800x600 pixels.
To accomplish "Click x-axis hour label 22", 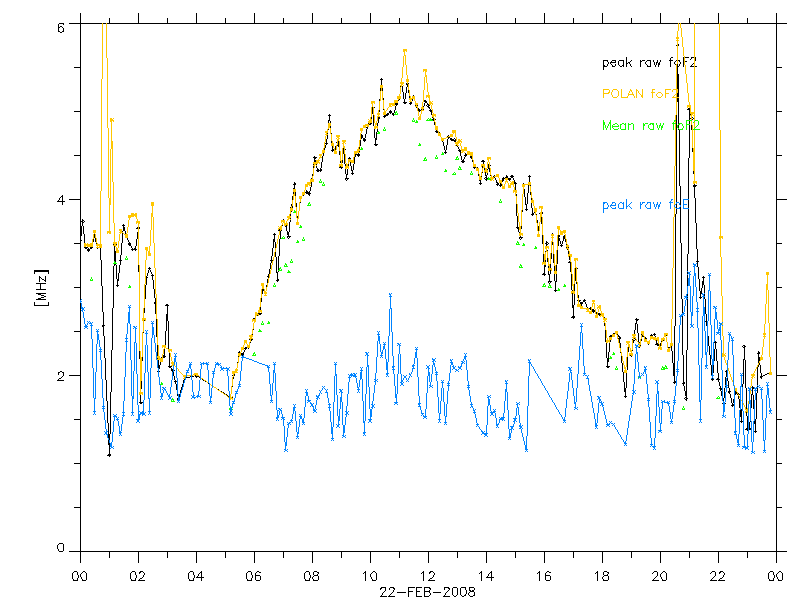I will click(x=718, y=577).
